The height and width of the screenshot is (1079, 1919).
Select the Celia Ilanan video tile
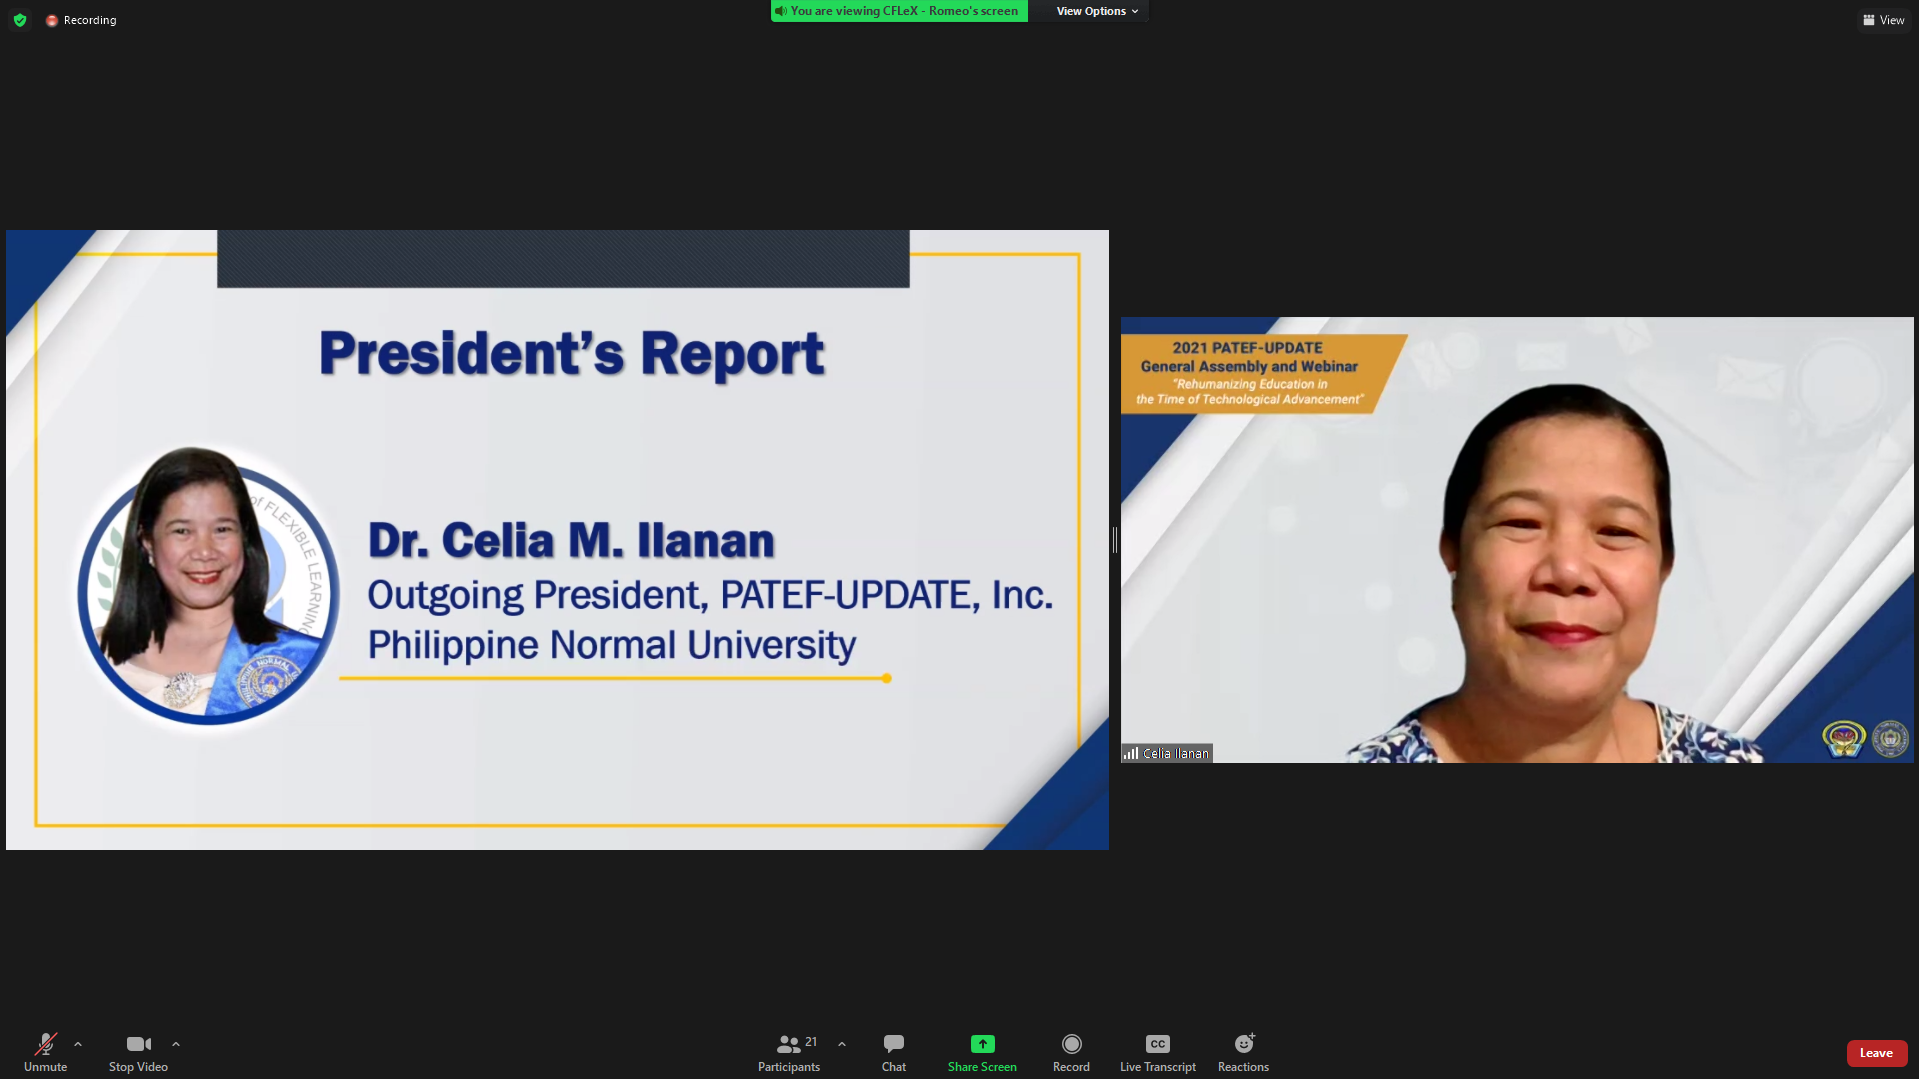(1516, 540)
